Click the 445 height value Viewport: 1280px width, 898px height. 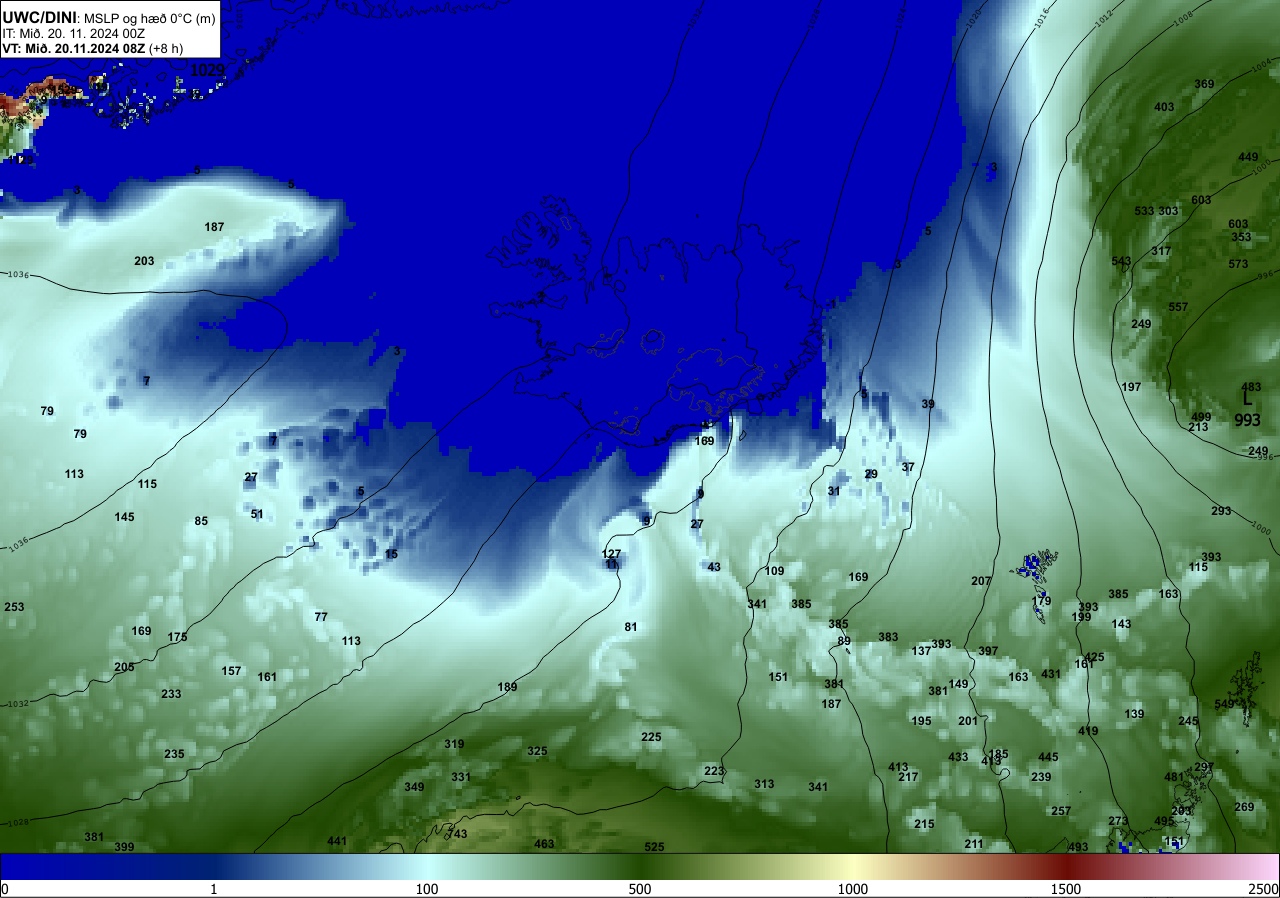point(1048,757)
